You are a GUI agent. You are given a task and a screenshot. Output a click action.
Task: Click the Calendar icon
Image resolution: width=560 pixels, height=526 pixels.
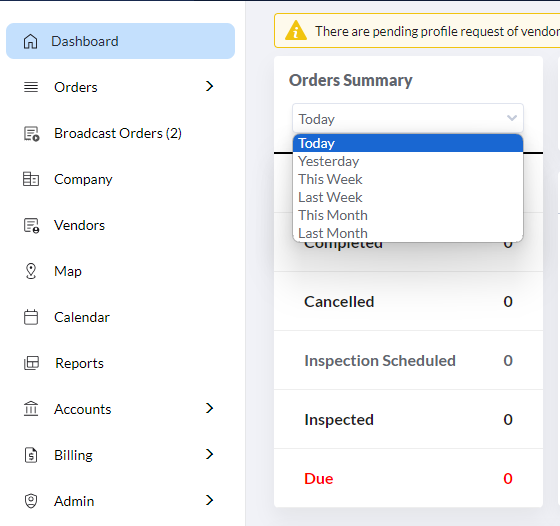pos(31,317)
